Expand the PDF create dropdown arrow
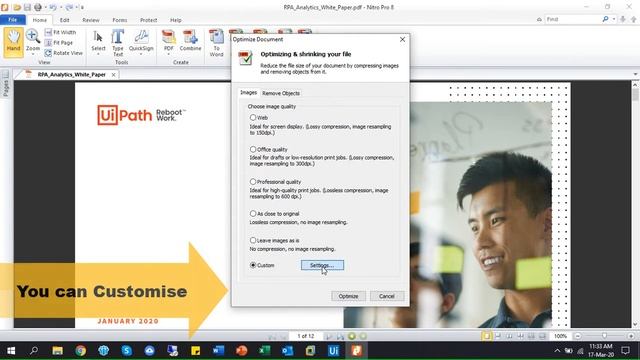640x360 pixels. pos(169,54)
